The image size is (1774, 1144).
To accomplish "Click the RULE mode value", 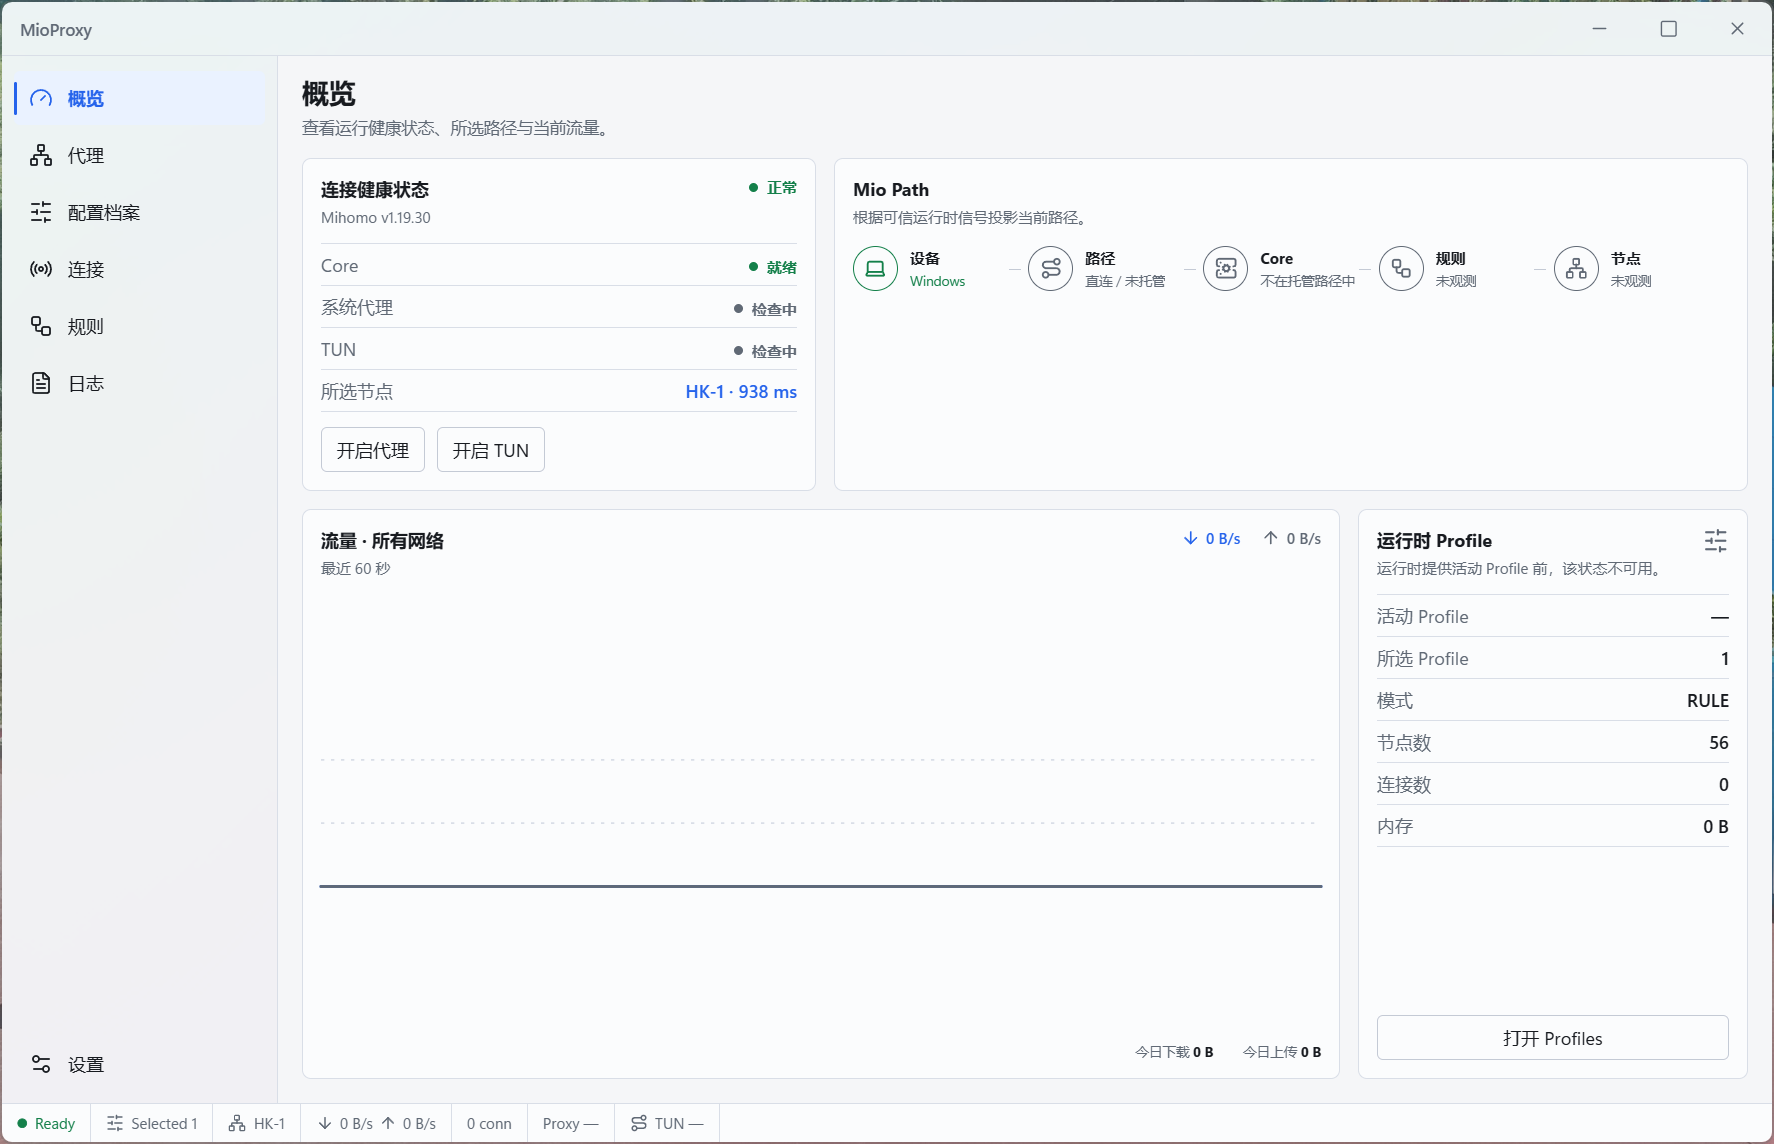I will click(1708, 701).
